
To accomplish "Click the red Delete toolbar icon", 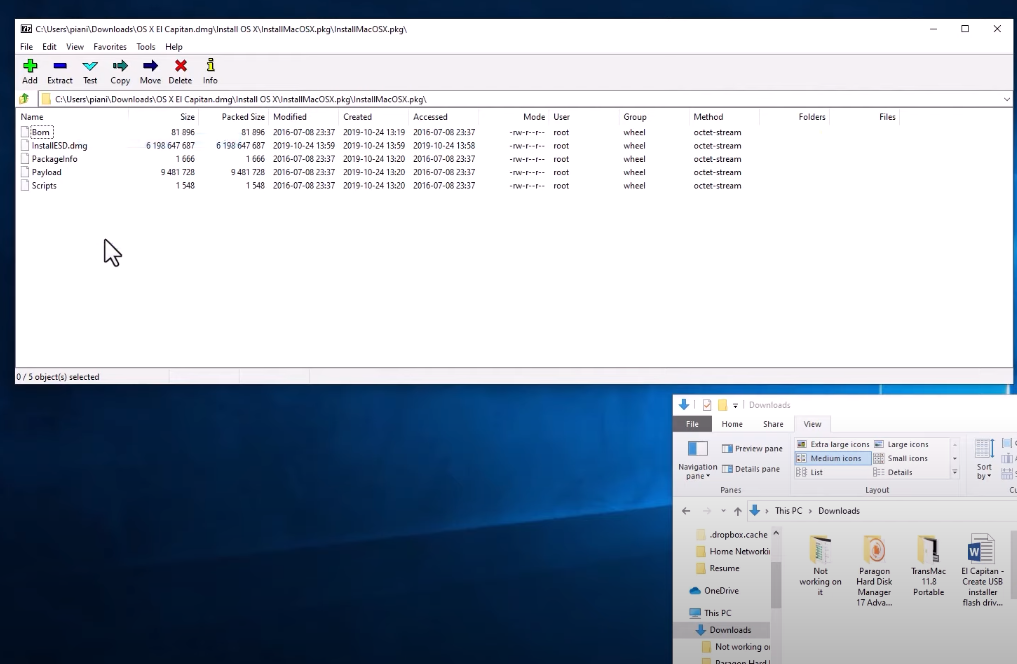I will click(x=180, y=71).
